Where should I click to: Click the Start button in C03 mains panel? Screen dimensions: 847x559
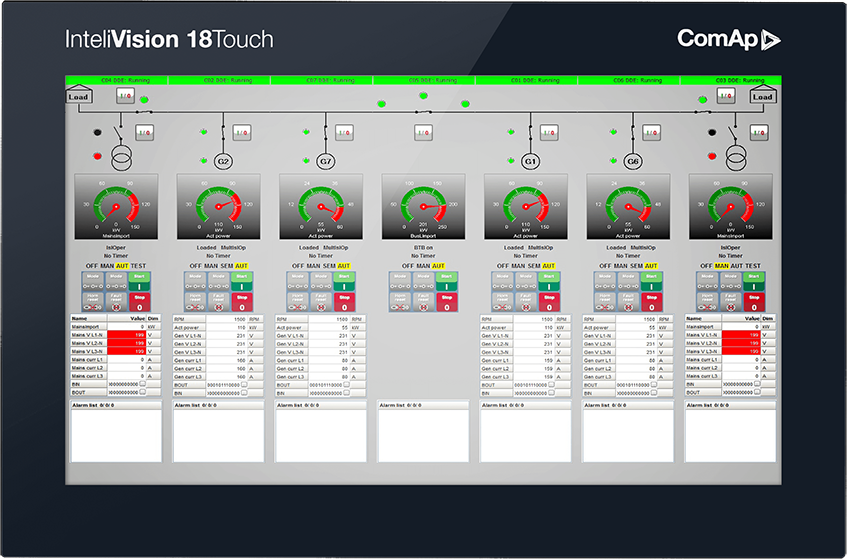(x=754, y=281)
